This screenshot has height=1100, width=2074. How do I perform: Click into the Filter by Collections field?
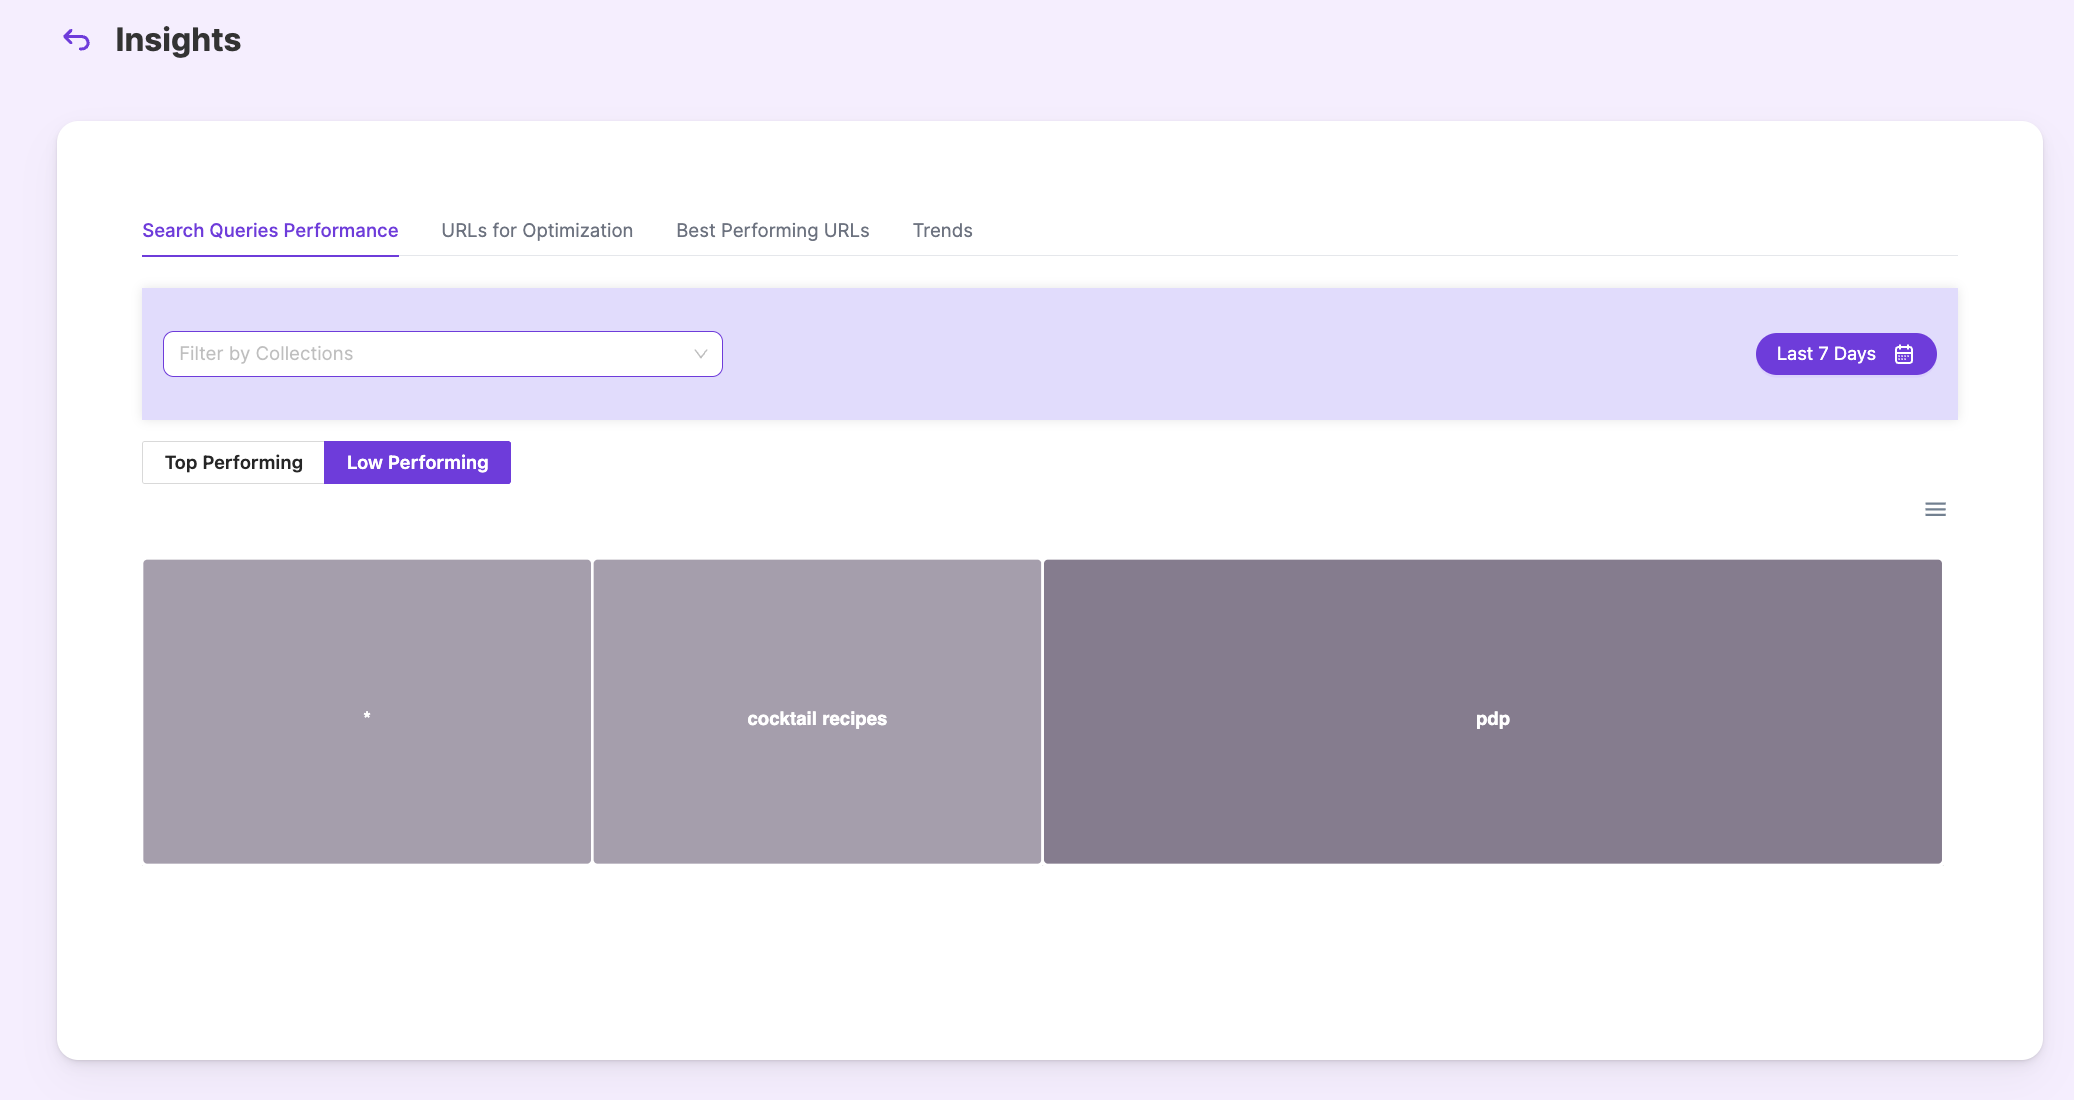tap(420, 354)
